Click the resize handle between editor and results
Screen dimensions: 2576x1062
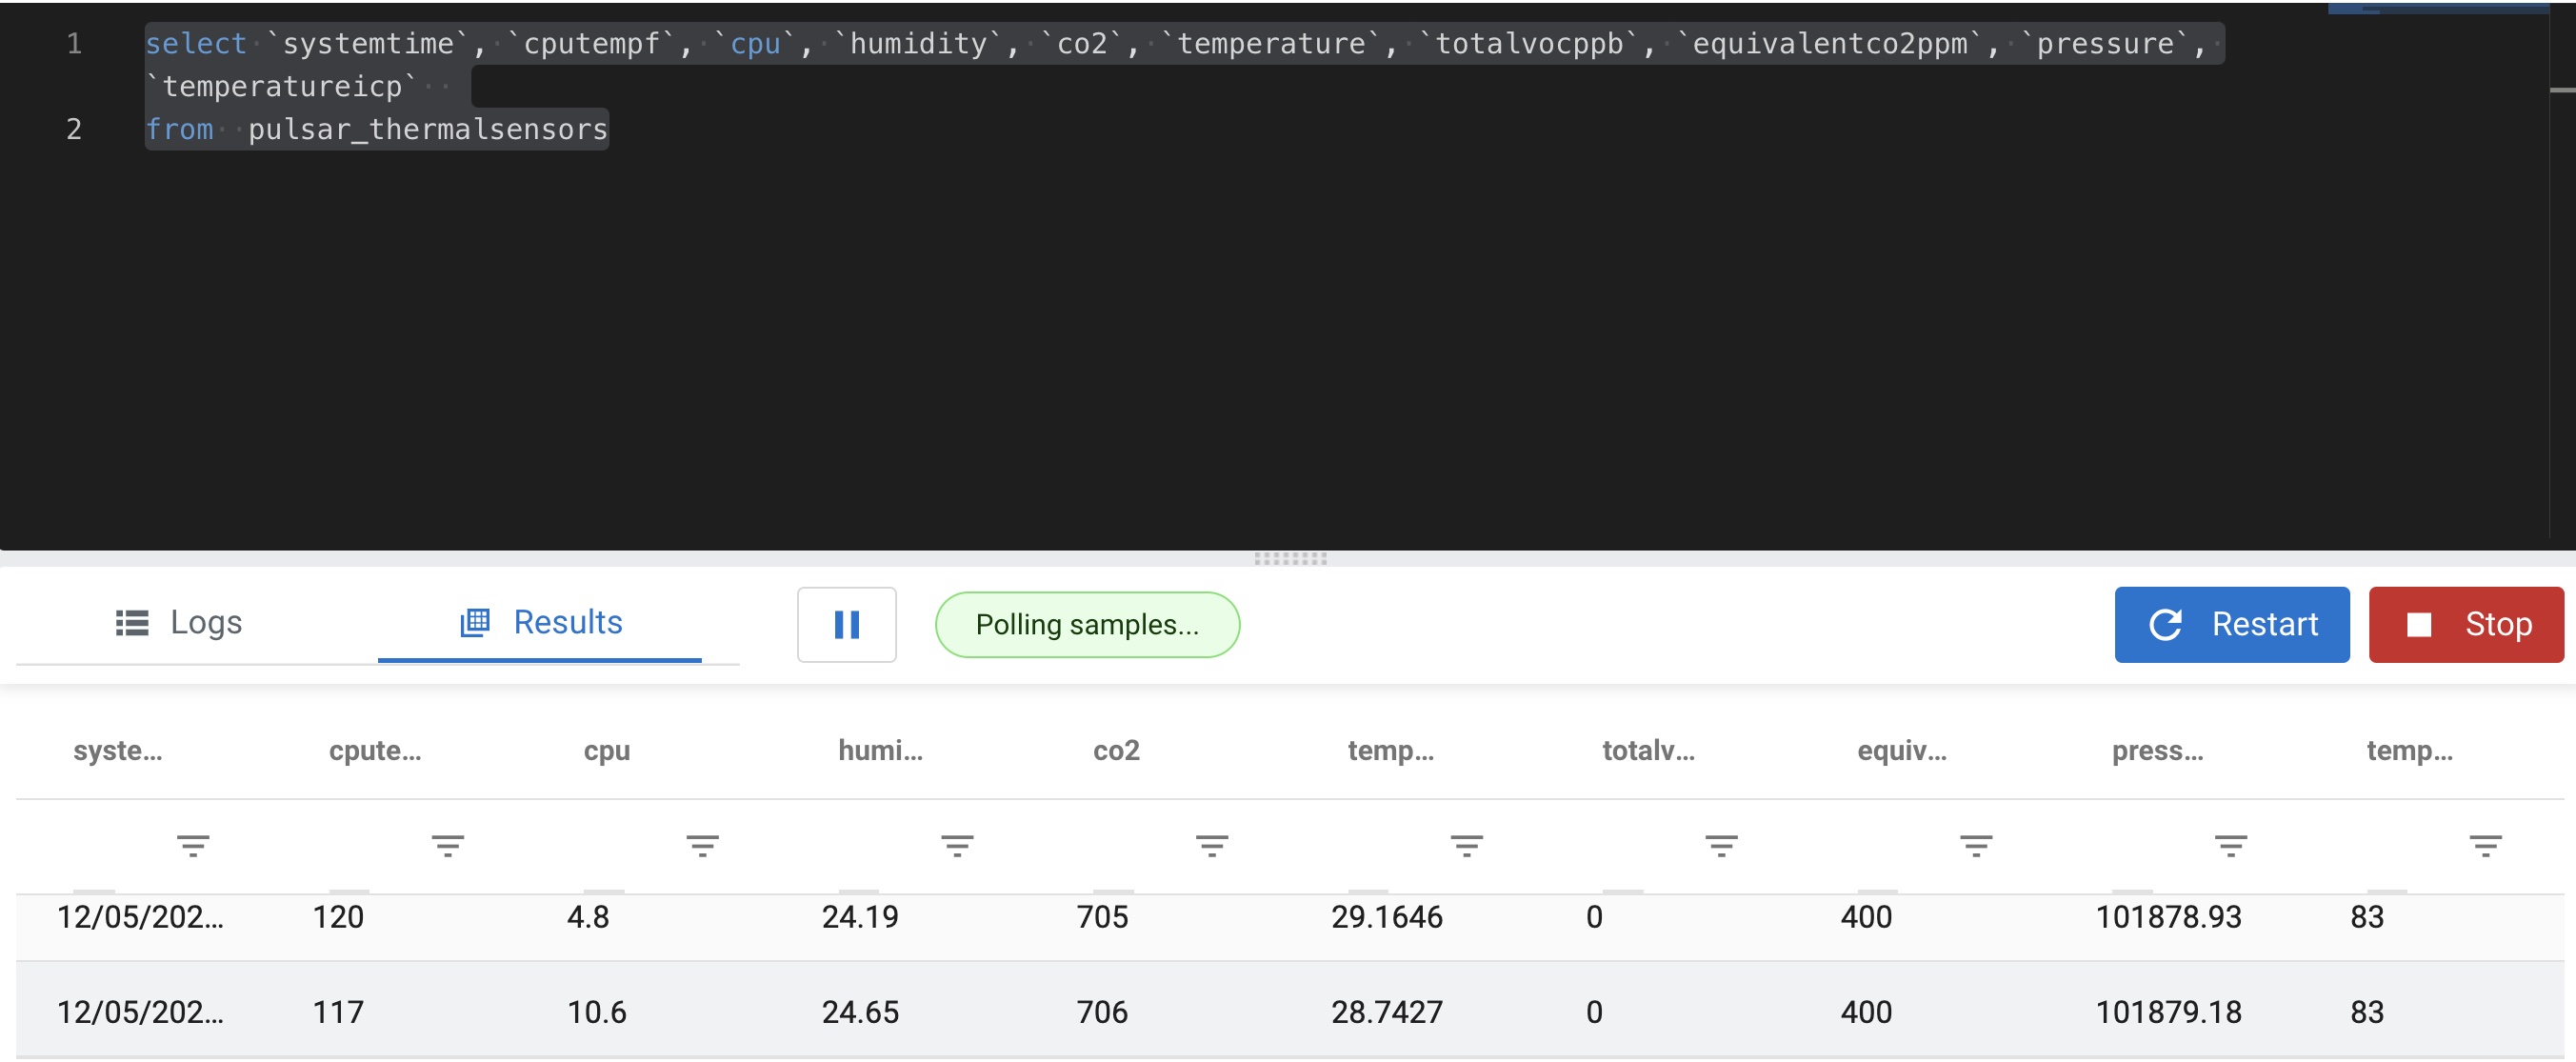click(x=1290, y=558)
